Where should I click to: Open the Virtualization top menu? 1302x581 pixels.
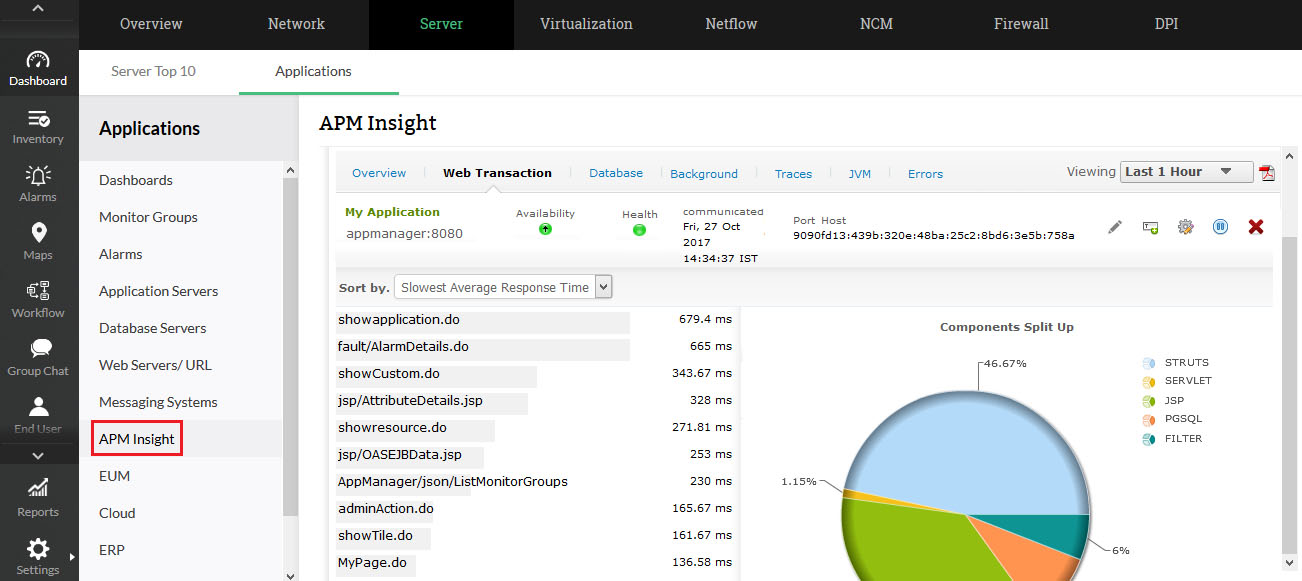click(x=586, y=24)
